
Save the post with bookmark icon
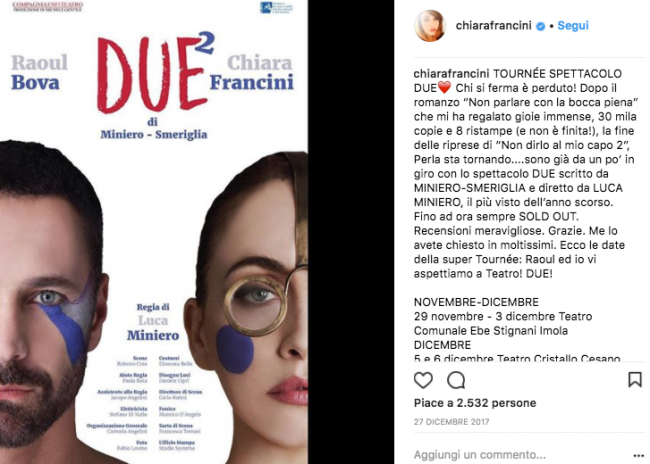click(x=635, y=379)
